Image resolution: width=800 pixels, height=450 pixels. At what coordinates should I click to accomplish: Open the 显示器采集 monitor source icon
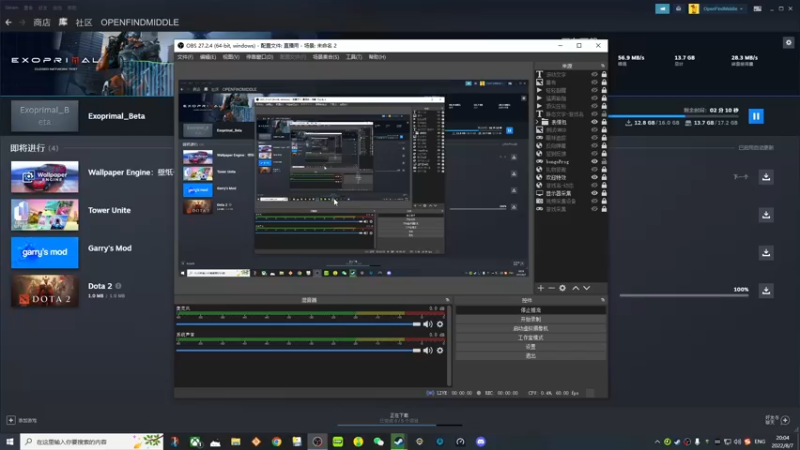coord(539,193)
